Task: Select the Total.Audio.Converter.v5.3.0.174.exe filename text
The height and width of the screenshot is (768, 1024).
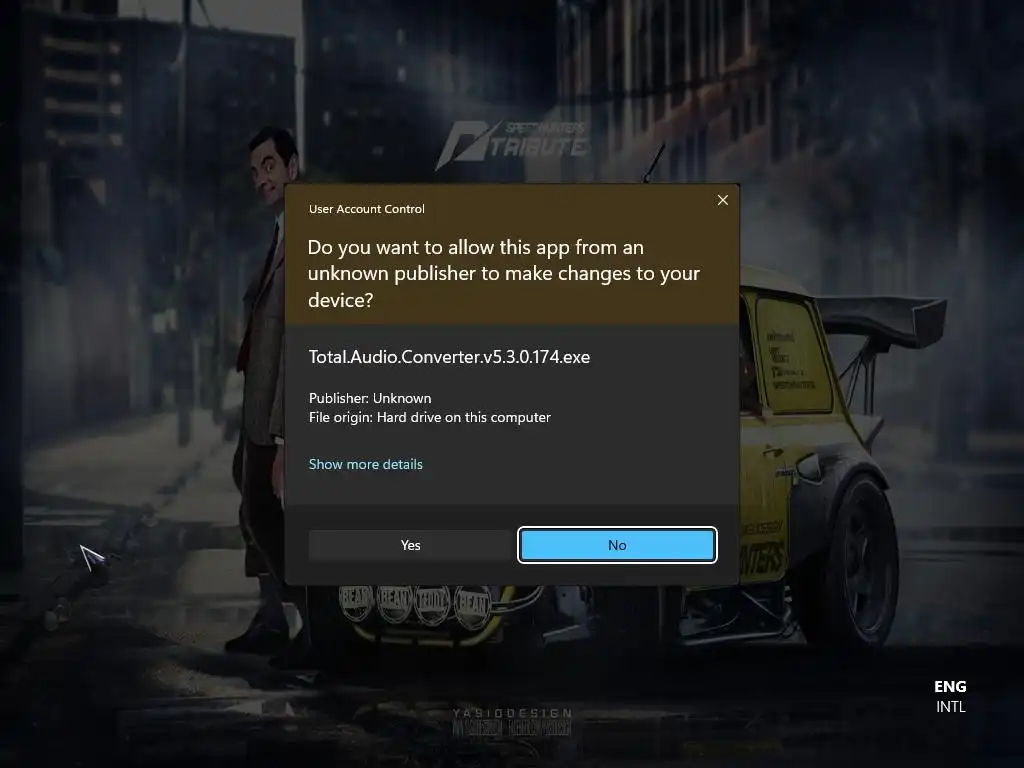Action: 449,357
